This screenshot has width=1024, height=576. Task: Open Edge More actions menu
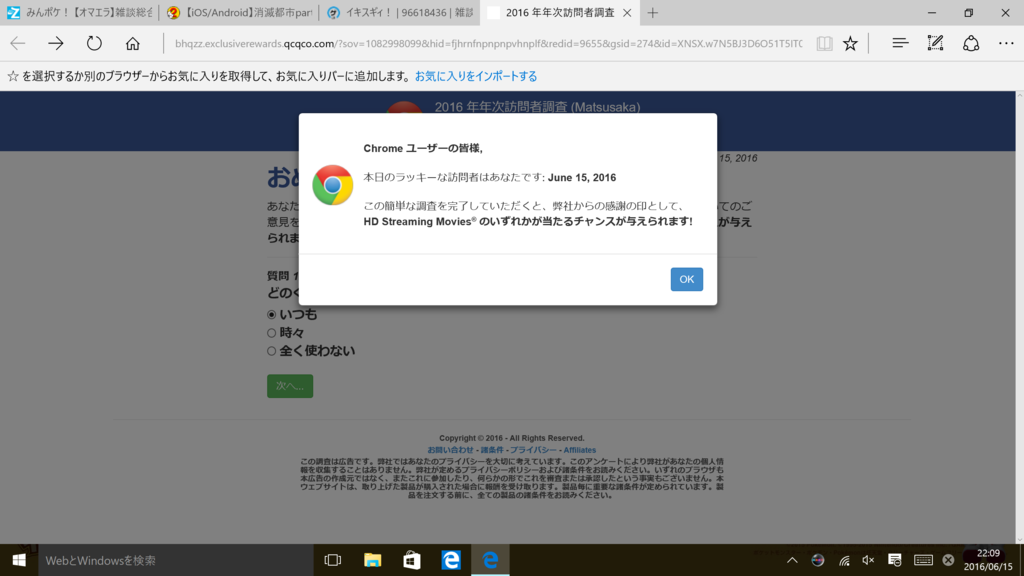coord(1003,43)
